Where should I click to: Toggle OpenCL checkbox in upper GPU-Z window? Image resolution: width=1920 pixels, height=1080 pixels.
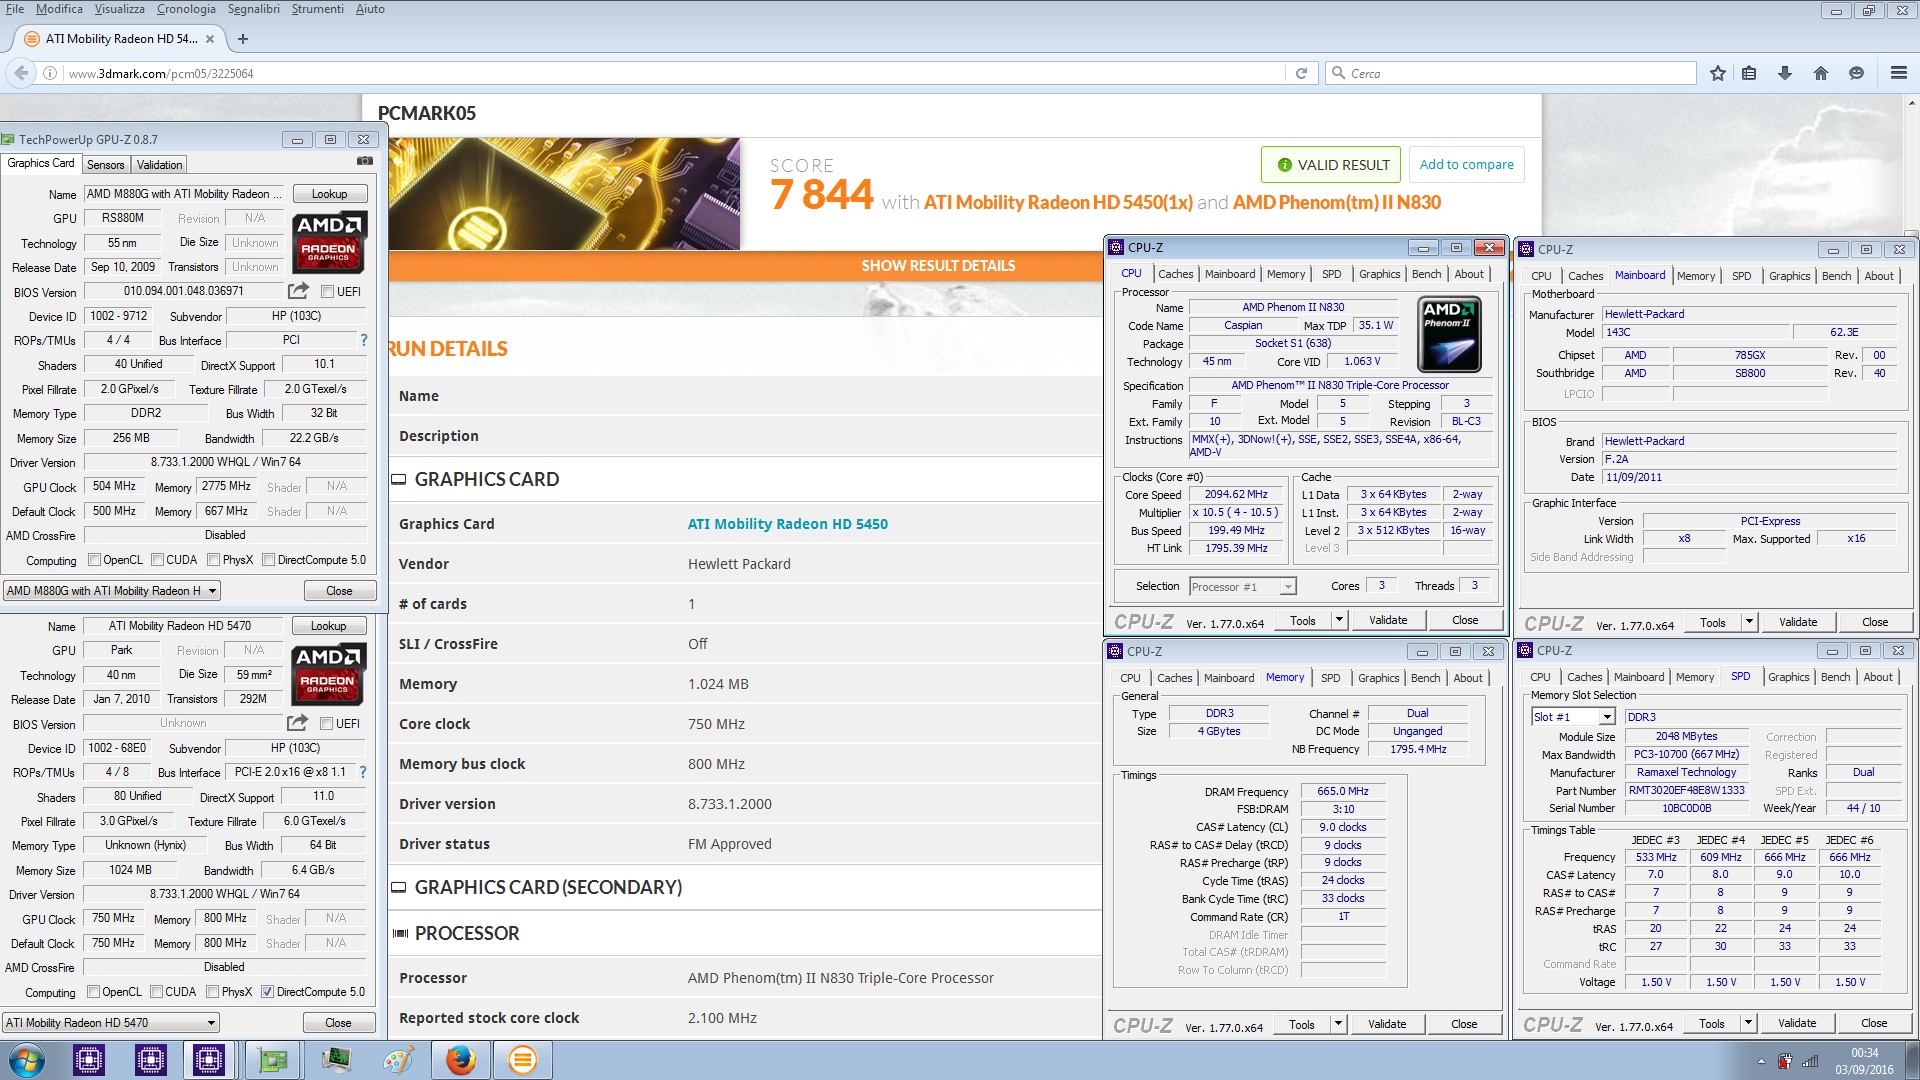click(x=94, y=560)
